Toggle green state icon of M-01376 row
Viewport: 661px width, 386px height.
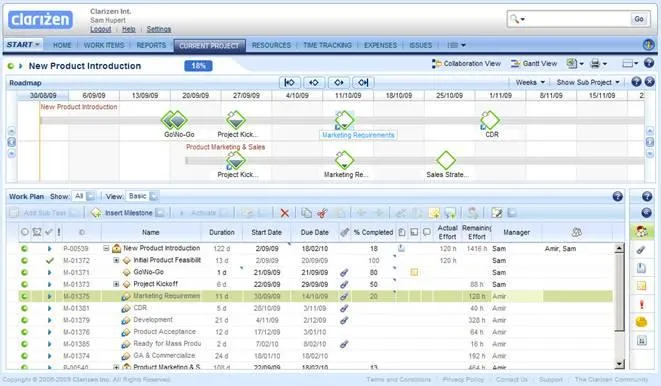(x=24, y=332)
